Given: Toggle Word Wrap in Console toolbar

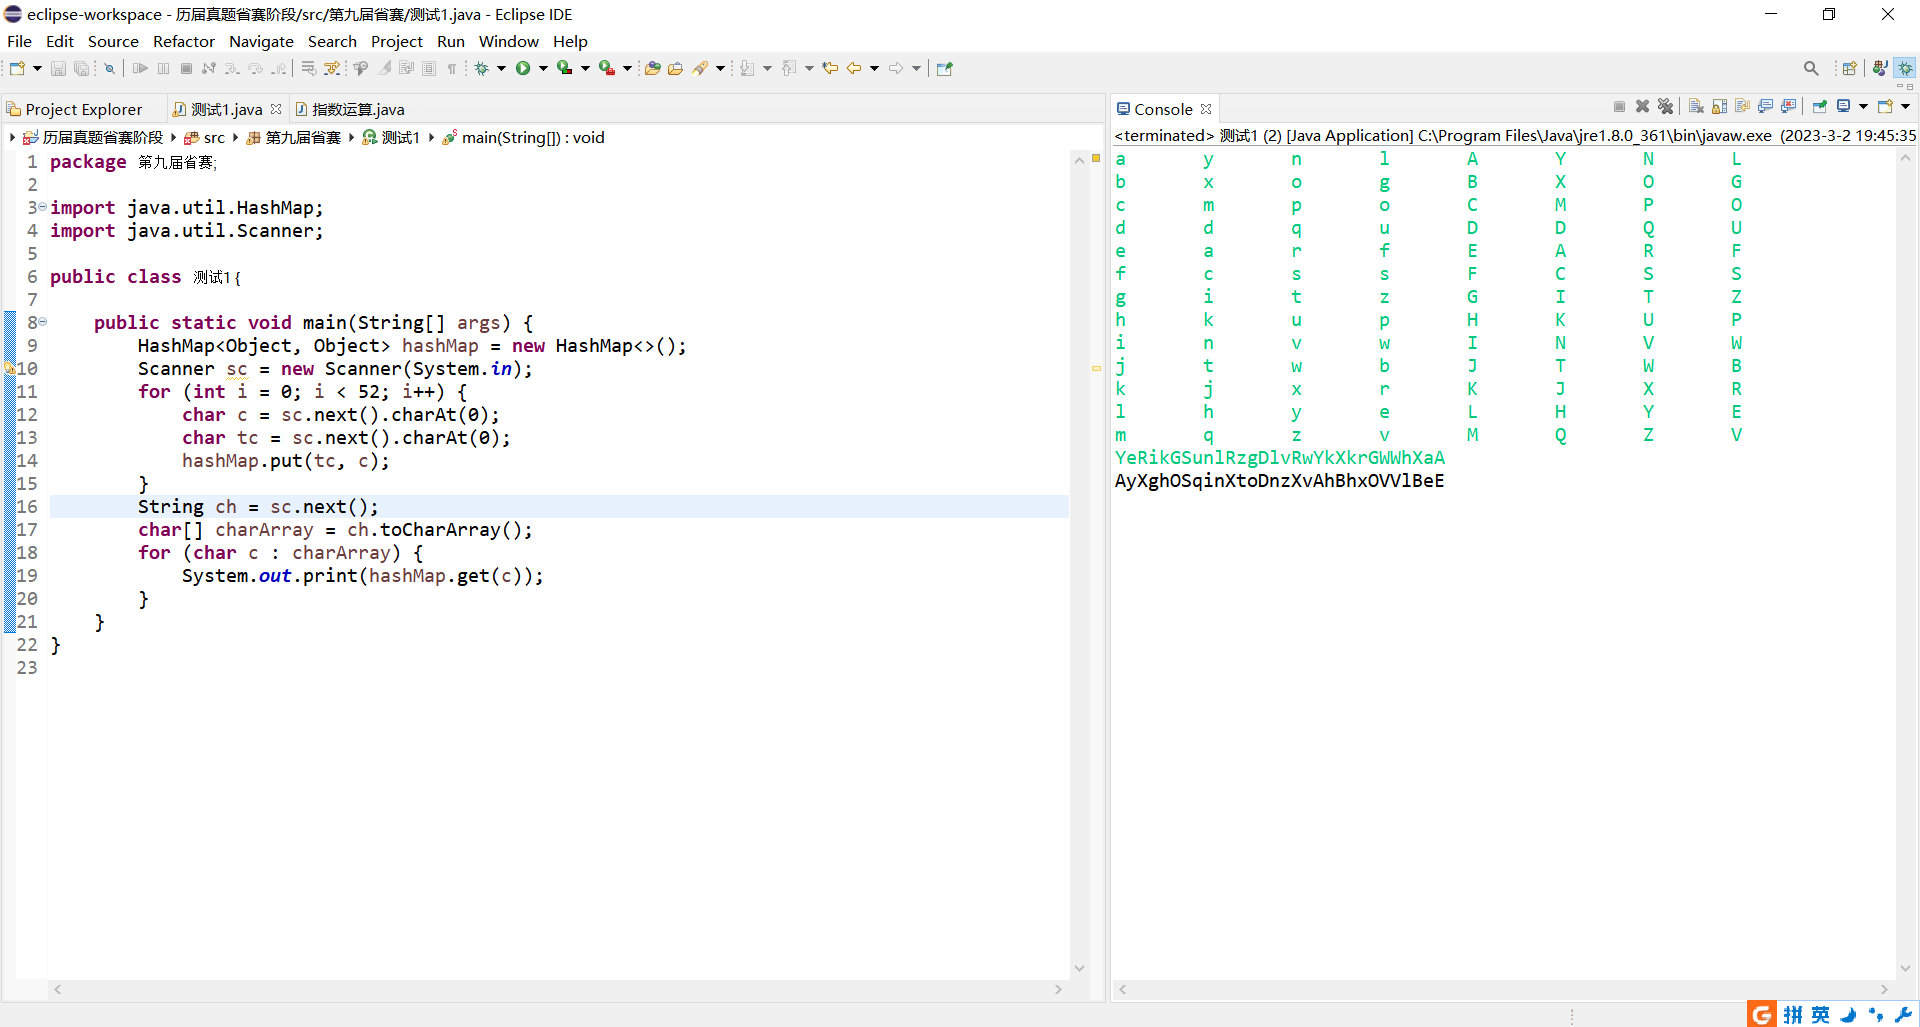Looking at the screenshot, I should 1743,106.
